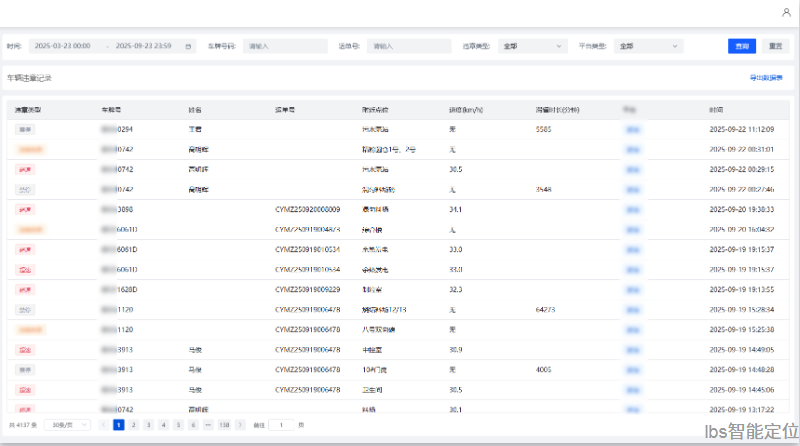Go to page 2
This screenshot has height=446, width=800.
(134, 425)
